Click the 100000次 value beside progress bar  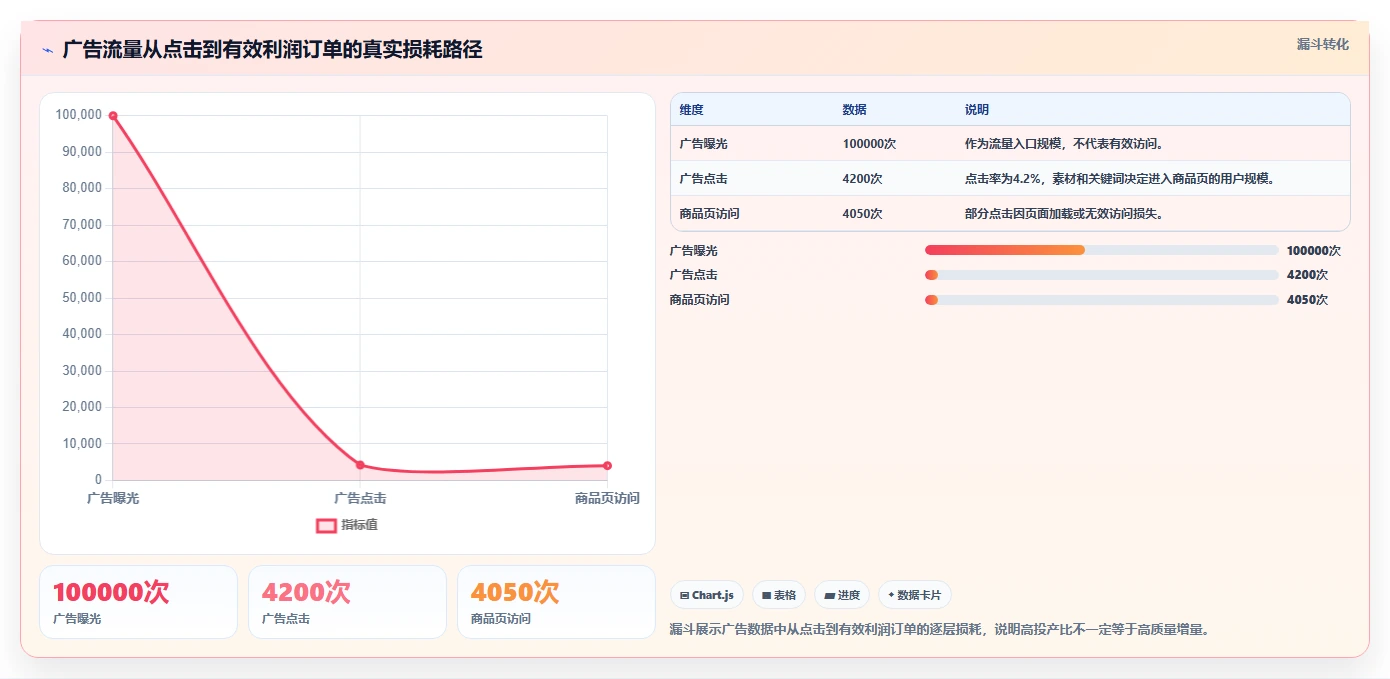tap(1314, 251)
